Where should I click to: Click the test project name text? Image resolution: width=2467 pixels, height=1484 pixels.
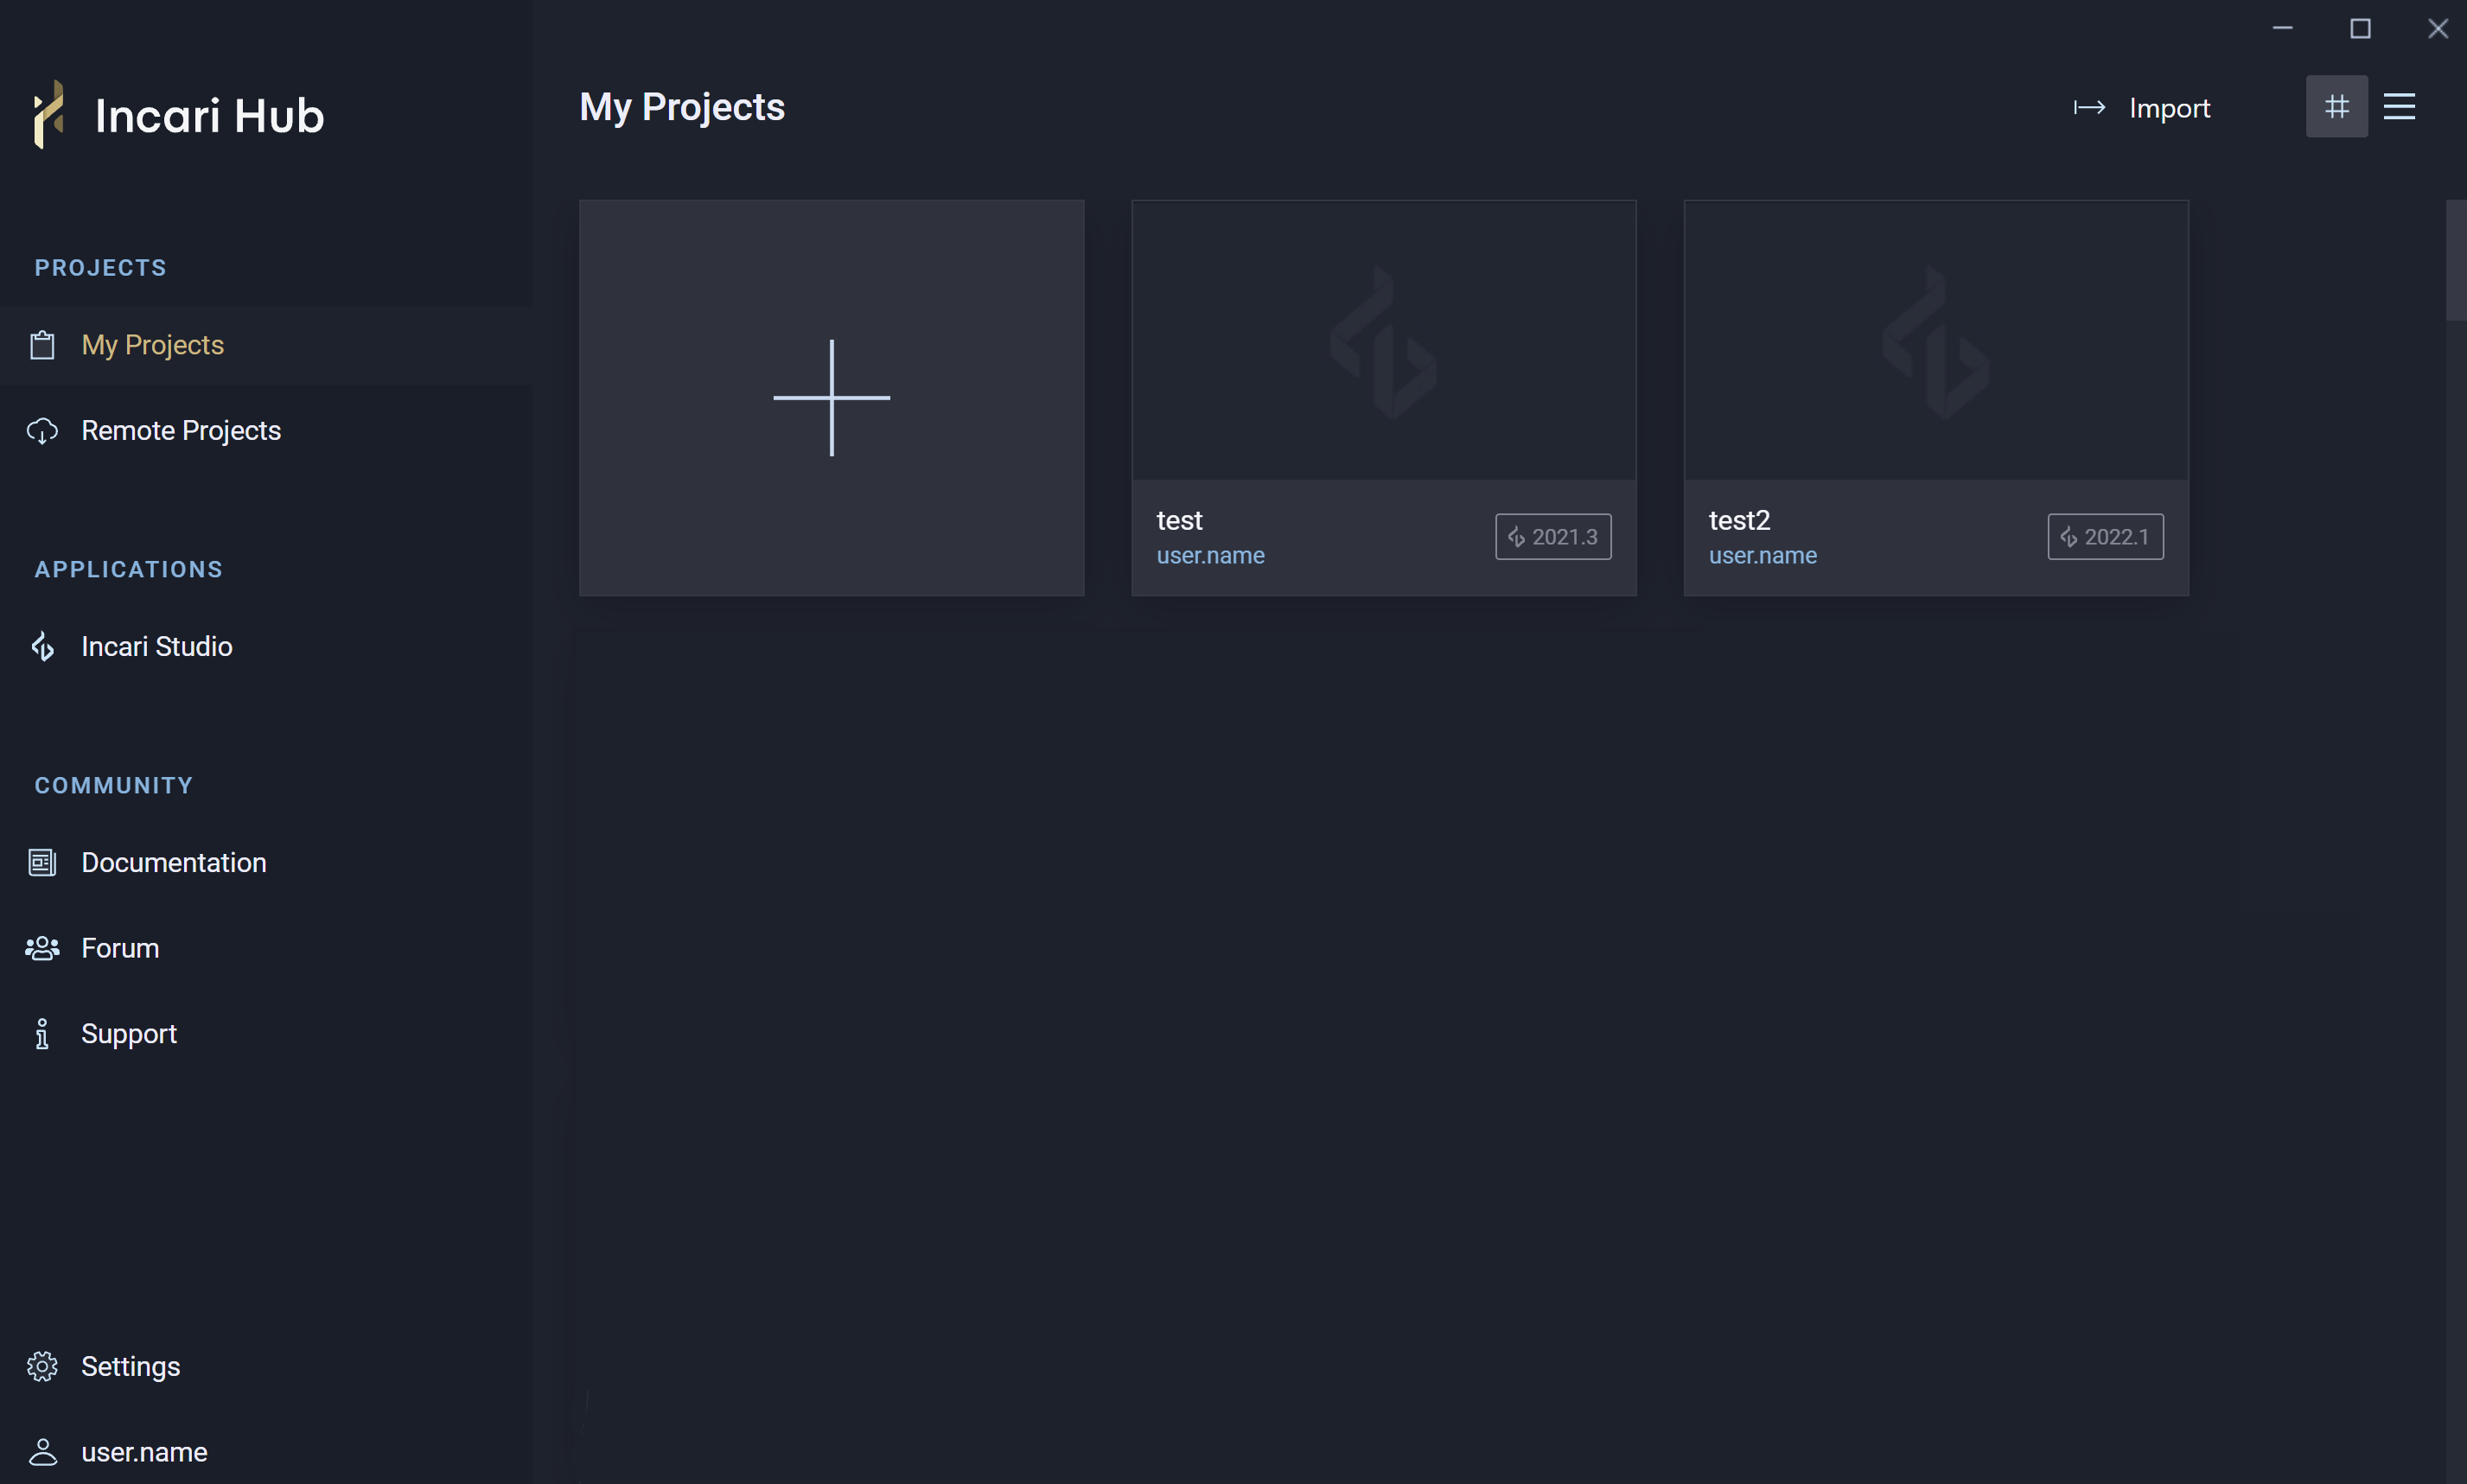1179,521
